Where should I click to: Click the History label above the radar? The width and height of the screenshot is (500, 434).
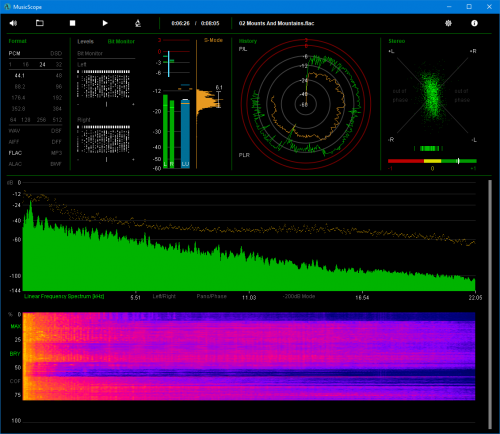248,41
